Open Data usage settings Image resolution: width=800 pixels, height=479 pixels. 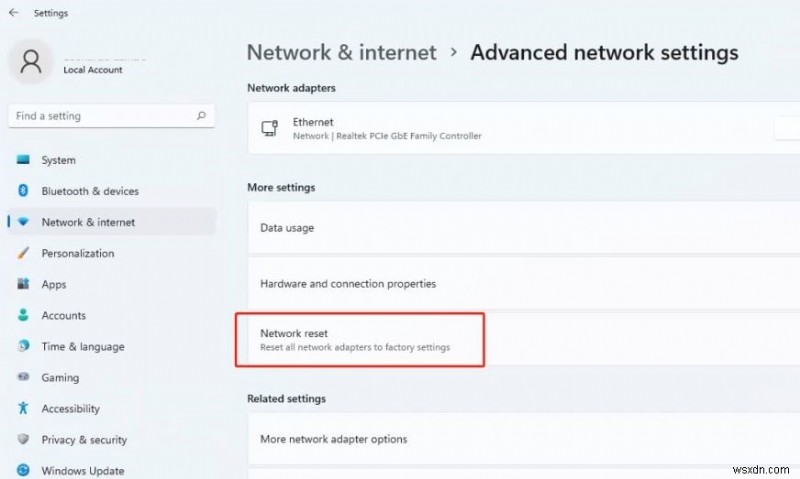click(x=287, y=228)
